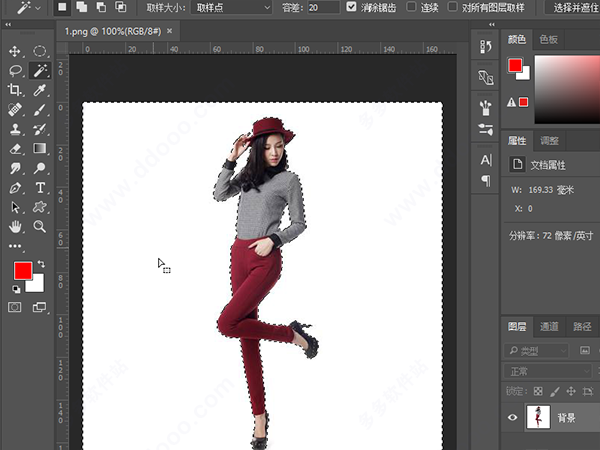This screenshot has width=600, height=450.
Task: Switch to the 路径 paths tab
Action: tap(582, 326)
